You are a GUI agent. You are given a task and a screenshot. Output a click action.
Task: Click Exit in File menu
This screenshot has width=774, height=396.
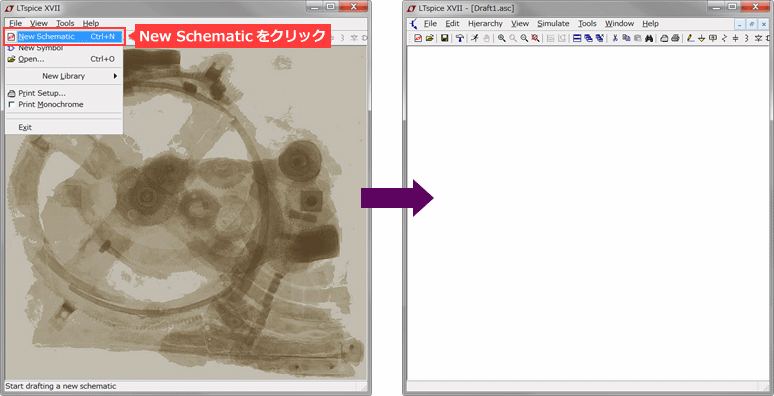coord(25,127)
